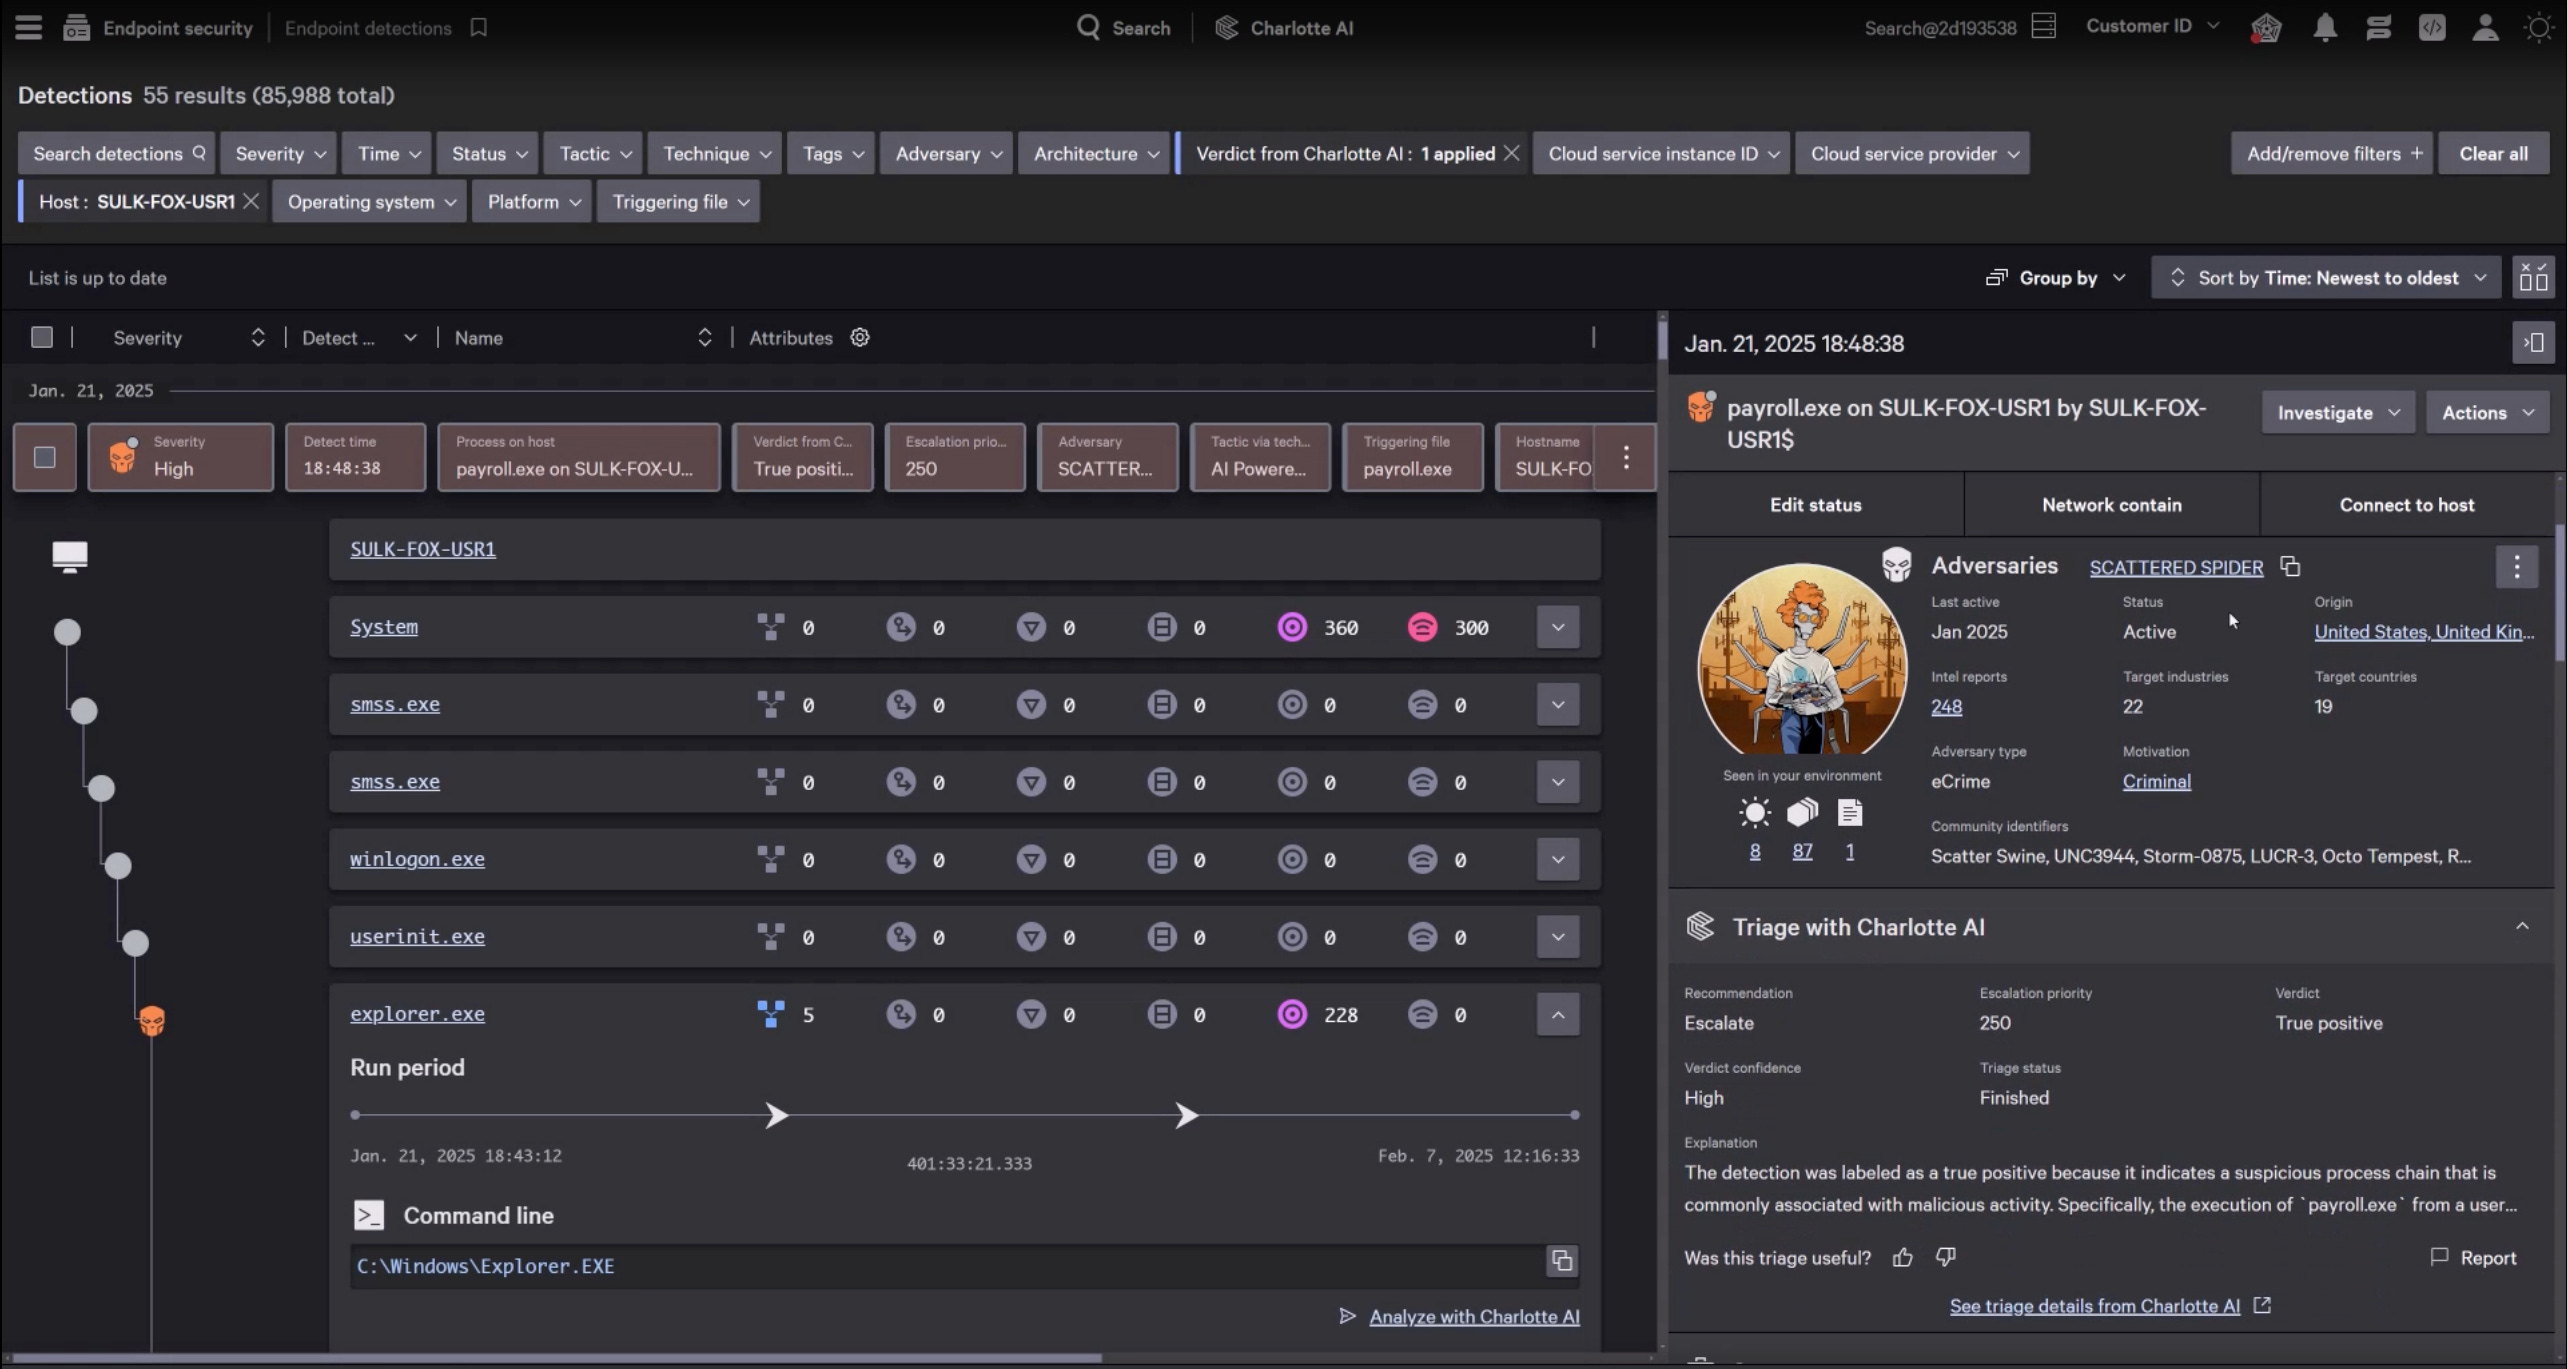
Task: Open the notifications bell
Action: (x=2324, y=28)
